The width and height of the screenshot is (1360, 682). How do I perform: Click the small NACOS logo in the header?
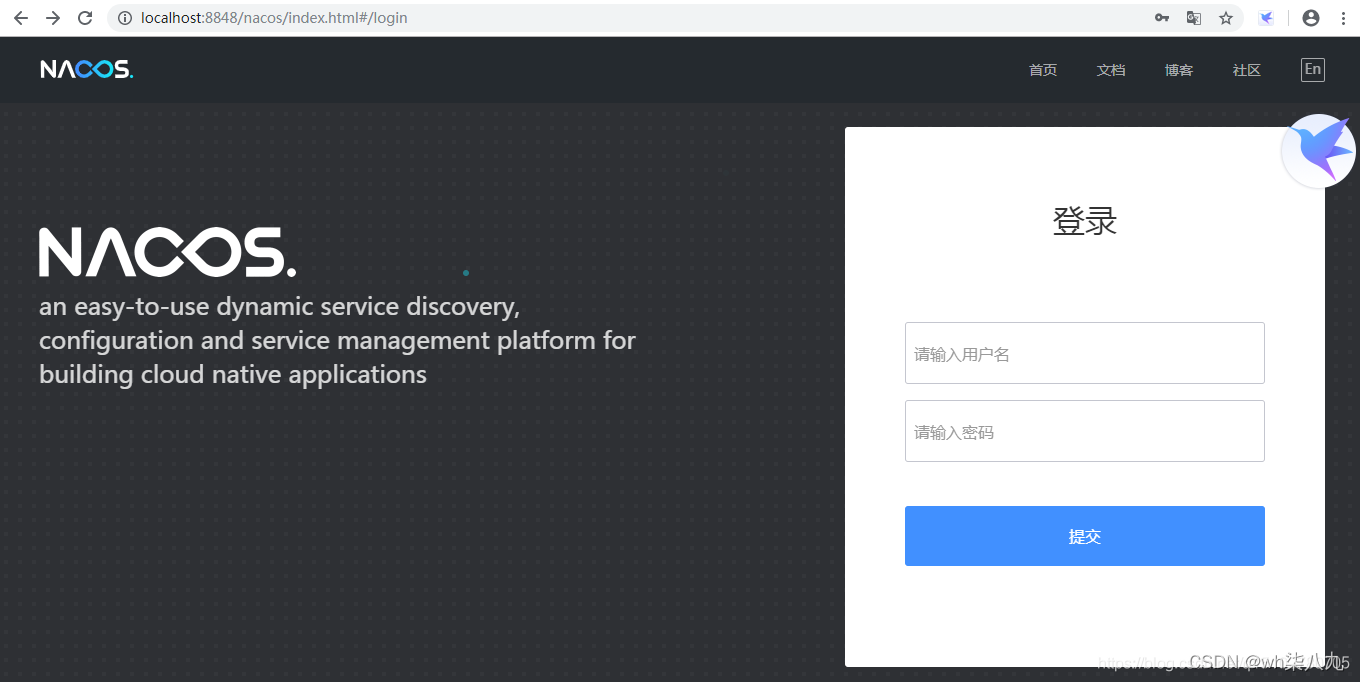87,69
